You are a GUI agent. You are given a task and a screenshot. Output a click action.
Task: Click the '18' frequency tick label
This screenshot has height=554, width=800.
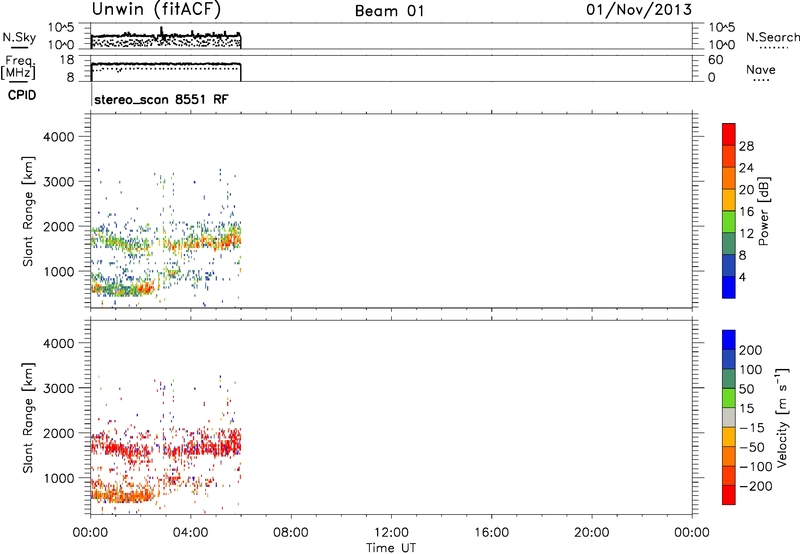pyautogui.click(x=67, y=60)
